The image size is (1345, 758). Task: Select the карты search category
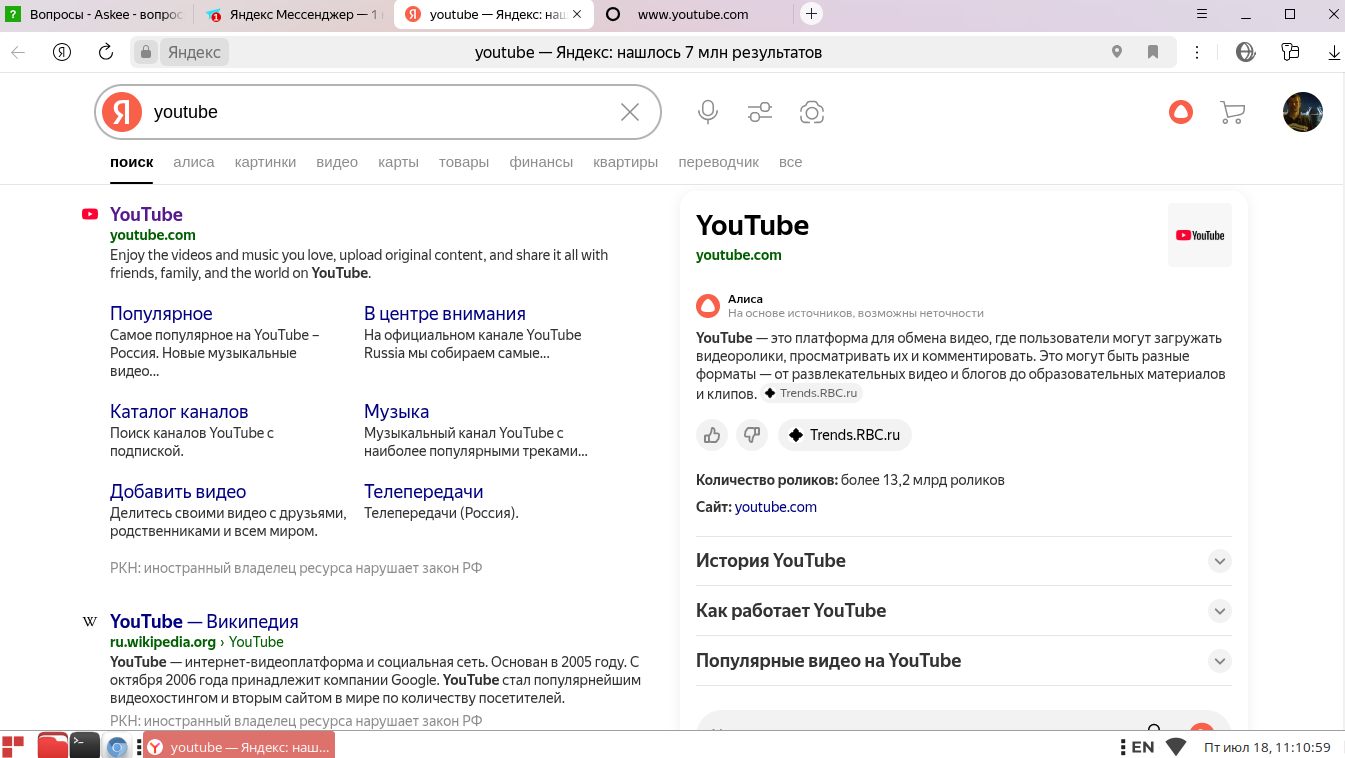(398, 162)
